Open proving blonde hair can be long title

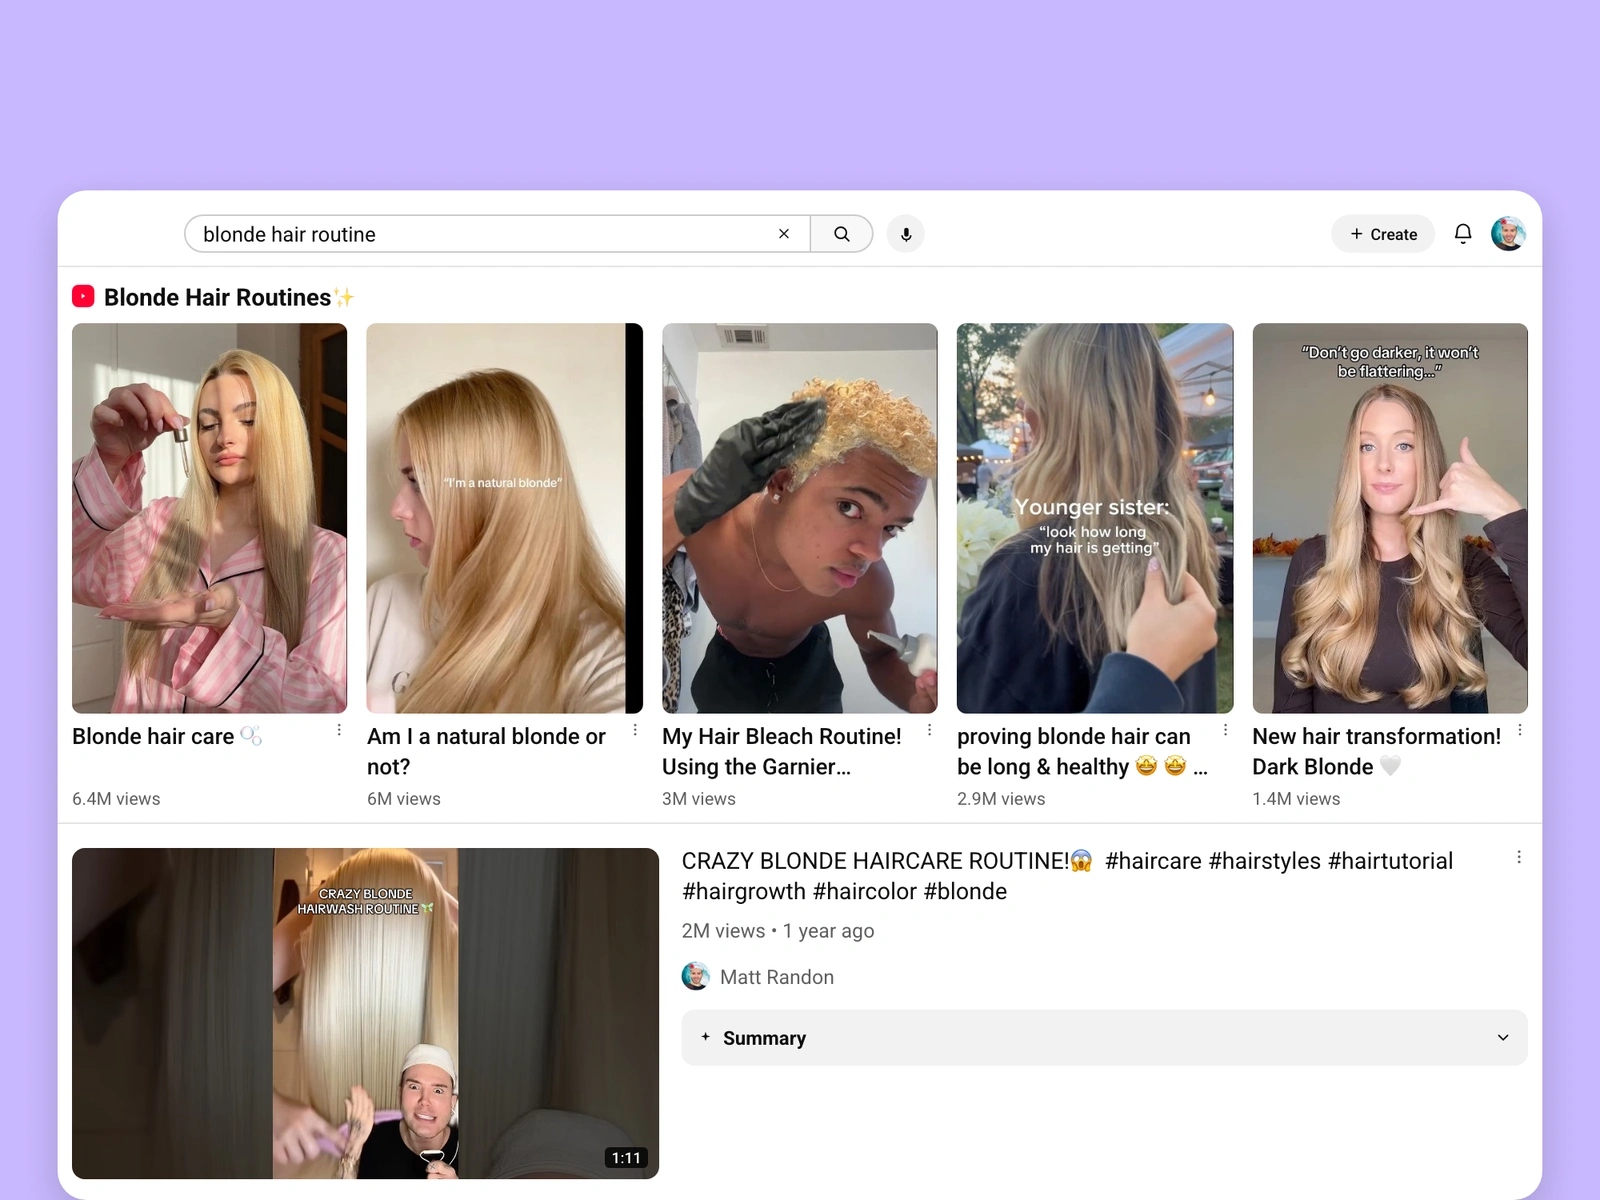pos(1082,752)
